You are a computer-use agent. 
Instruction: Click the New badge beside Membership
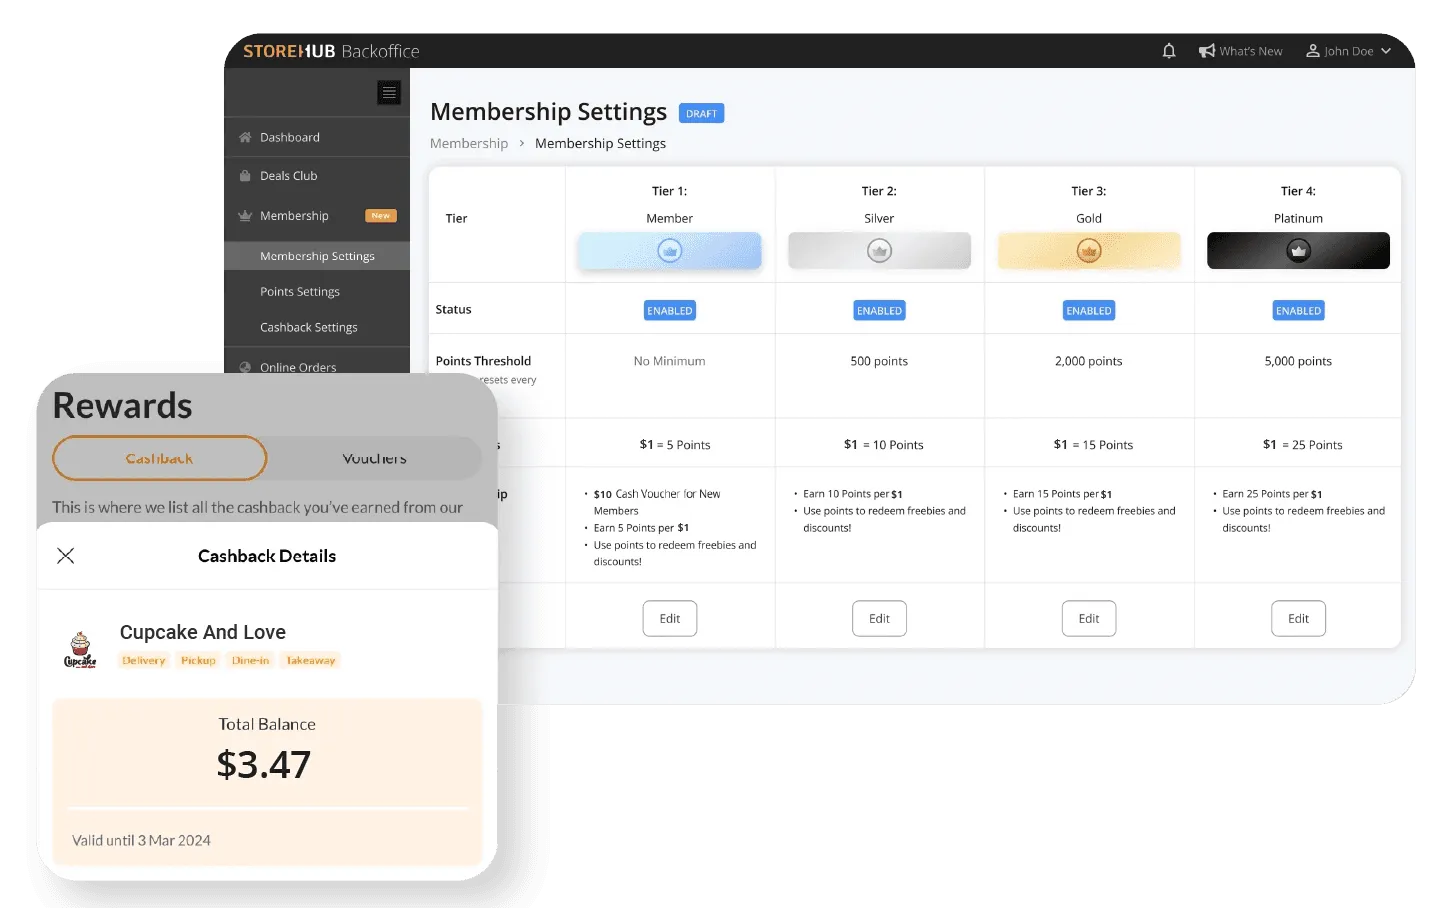381,216
